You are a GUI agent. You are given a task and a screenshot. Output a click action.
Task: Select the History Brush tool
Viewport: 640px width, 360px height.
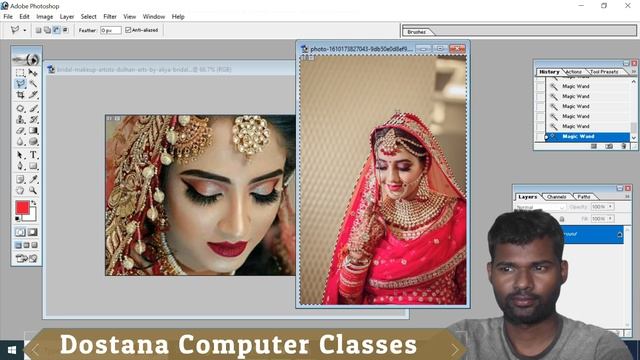[33, 120]
